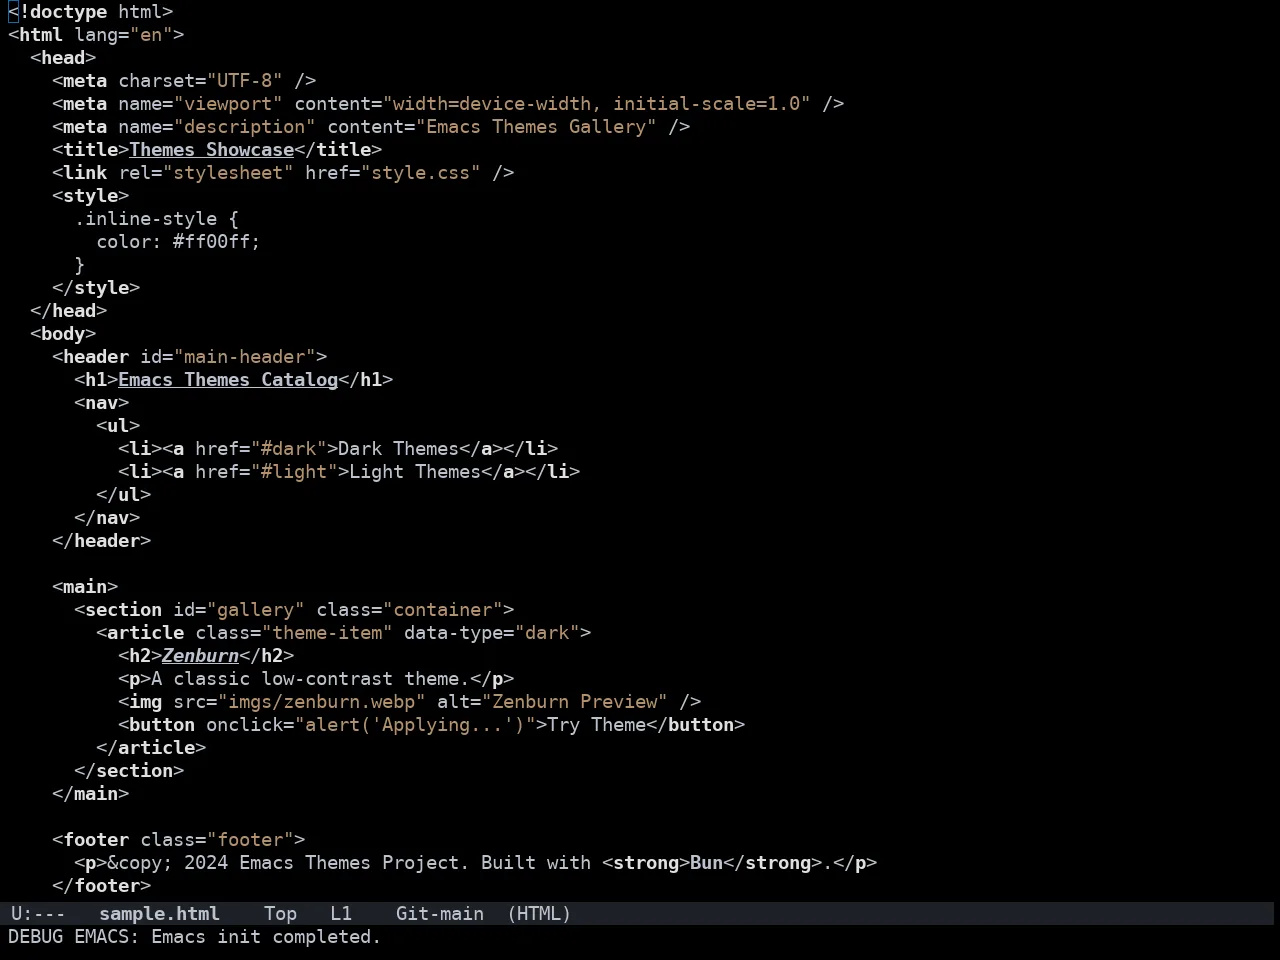Click the L1 line number indicator
The width and height of the screenshot is (1280, 960).
341,913
